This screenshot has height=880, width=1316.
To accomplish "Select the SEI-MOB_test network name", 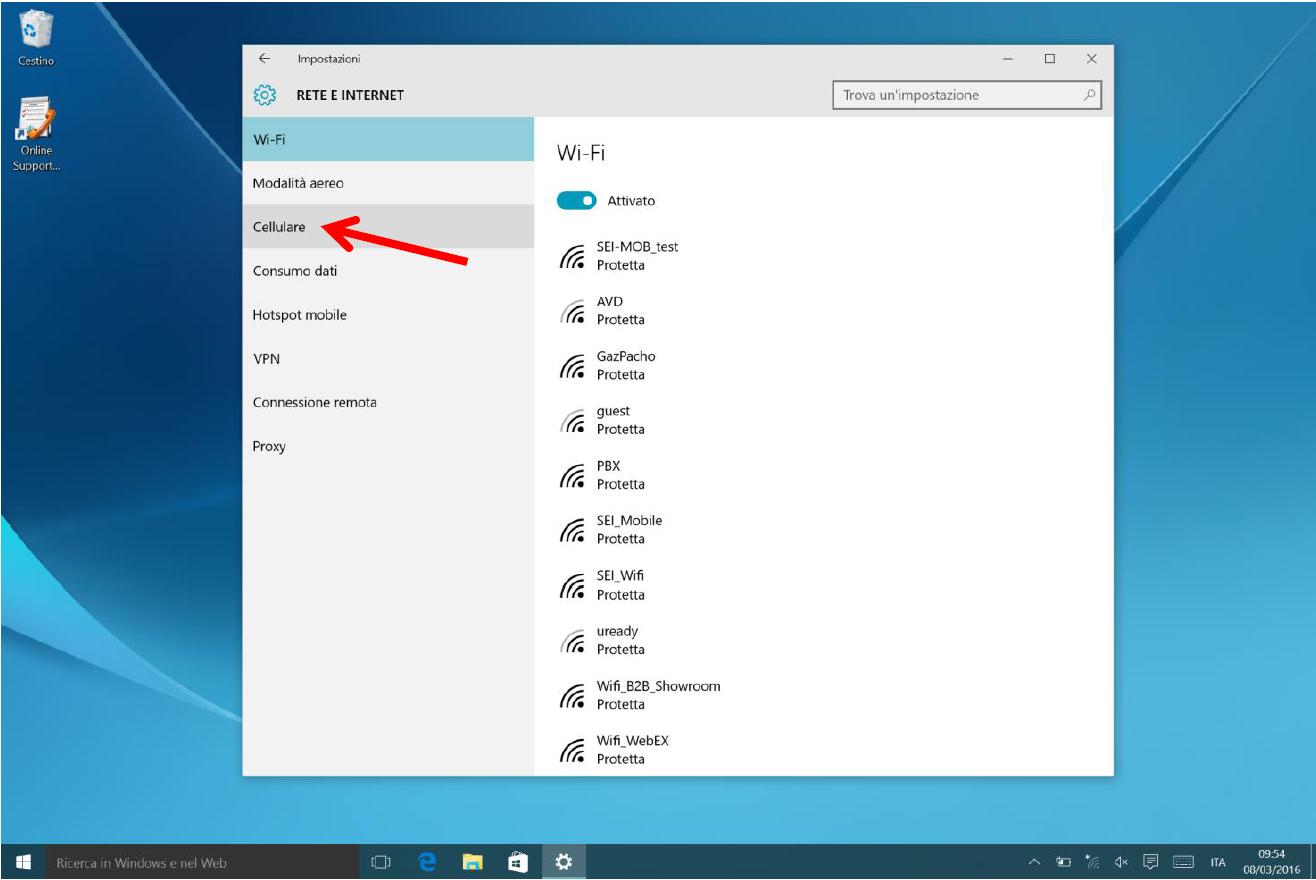I will [x=637, y=247].
